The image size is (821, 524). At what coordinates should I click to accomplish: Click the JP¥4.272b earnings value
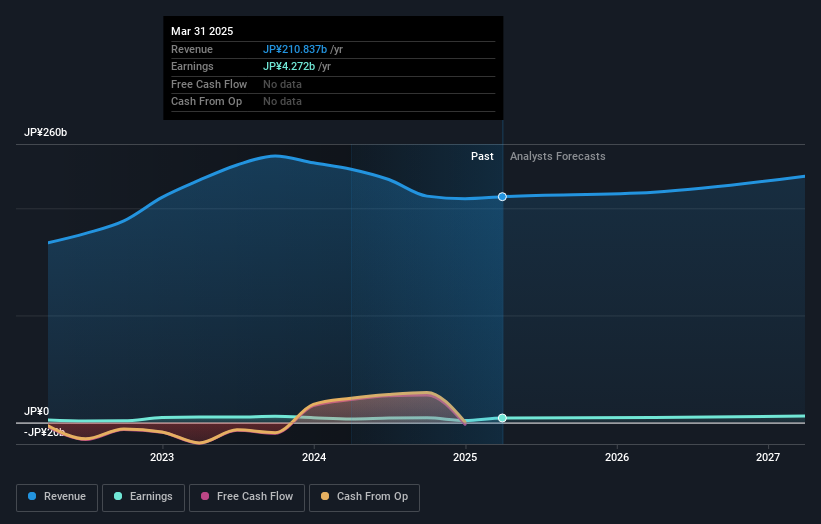pyautogui.click(x=289, y=66)
